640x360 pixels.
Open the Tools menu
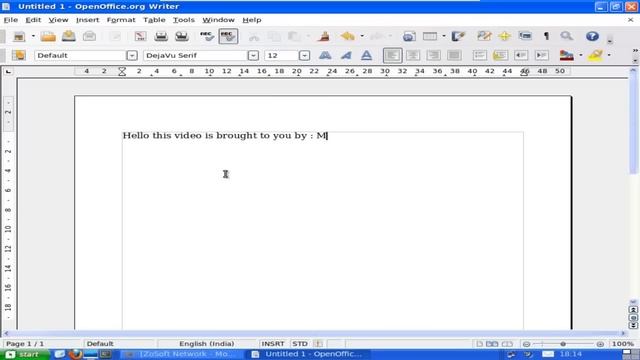(x=184, y=20)
